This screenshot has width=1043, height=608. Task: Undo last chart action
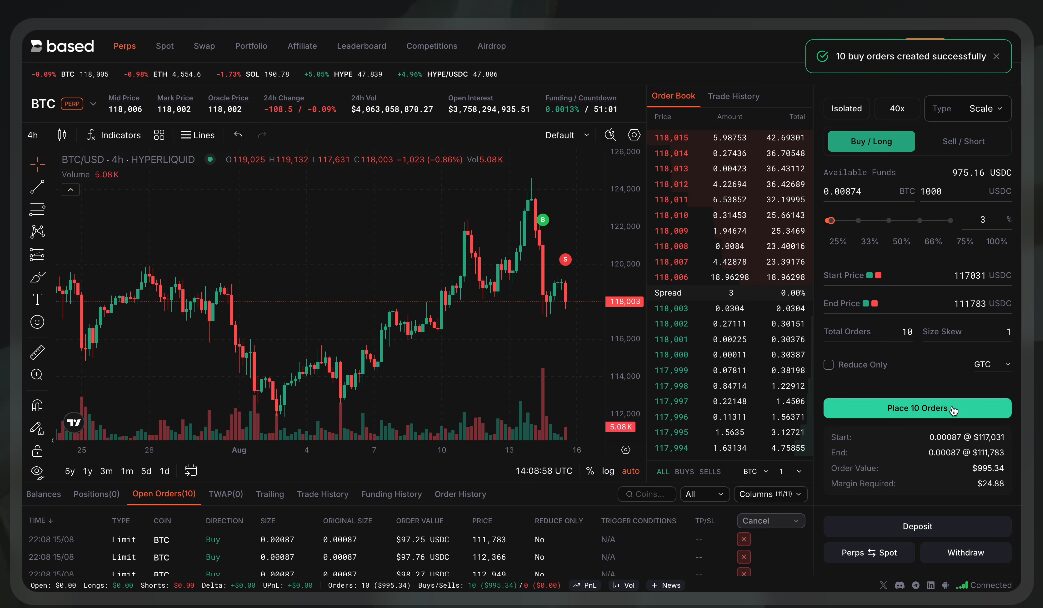coord(237,135)
